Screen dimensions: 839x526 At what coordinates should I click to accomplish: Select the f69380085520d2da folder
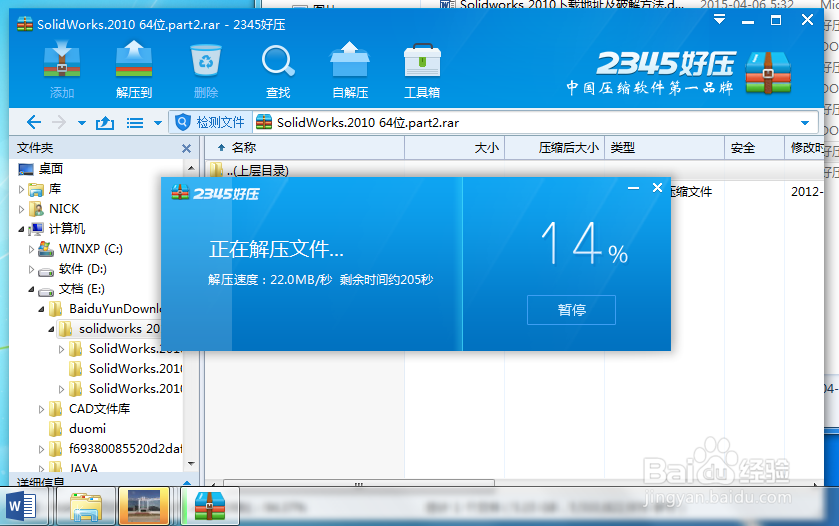(126, 448)
